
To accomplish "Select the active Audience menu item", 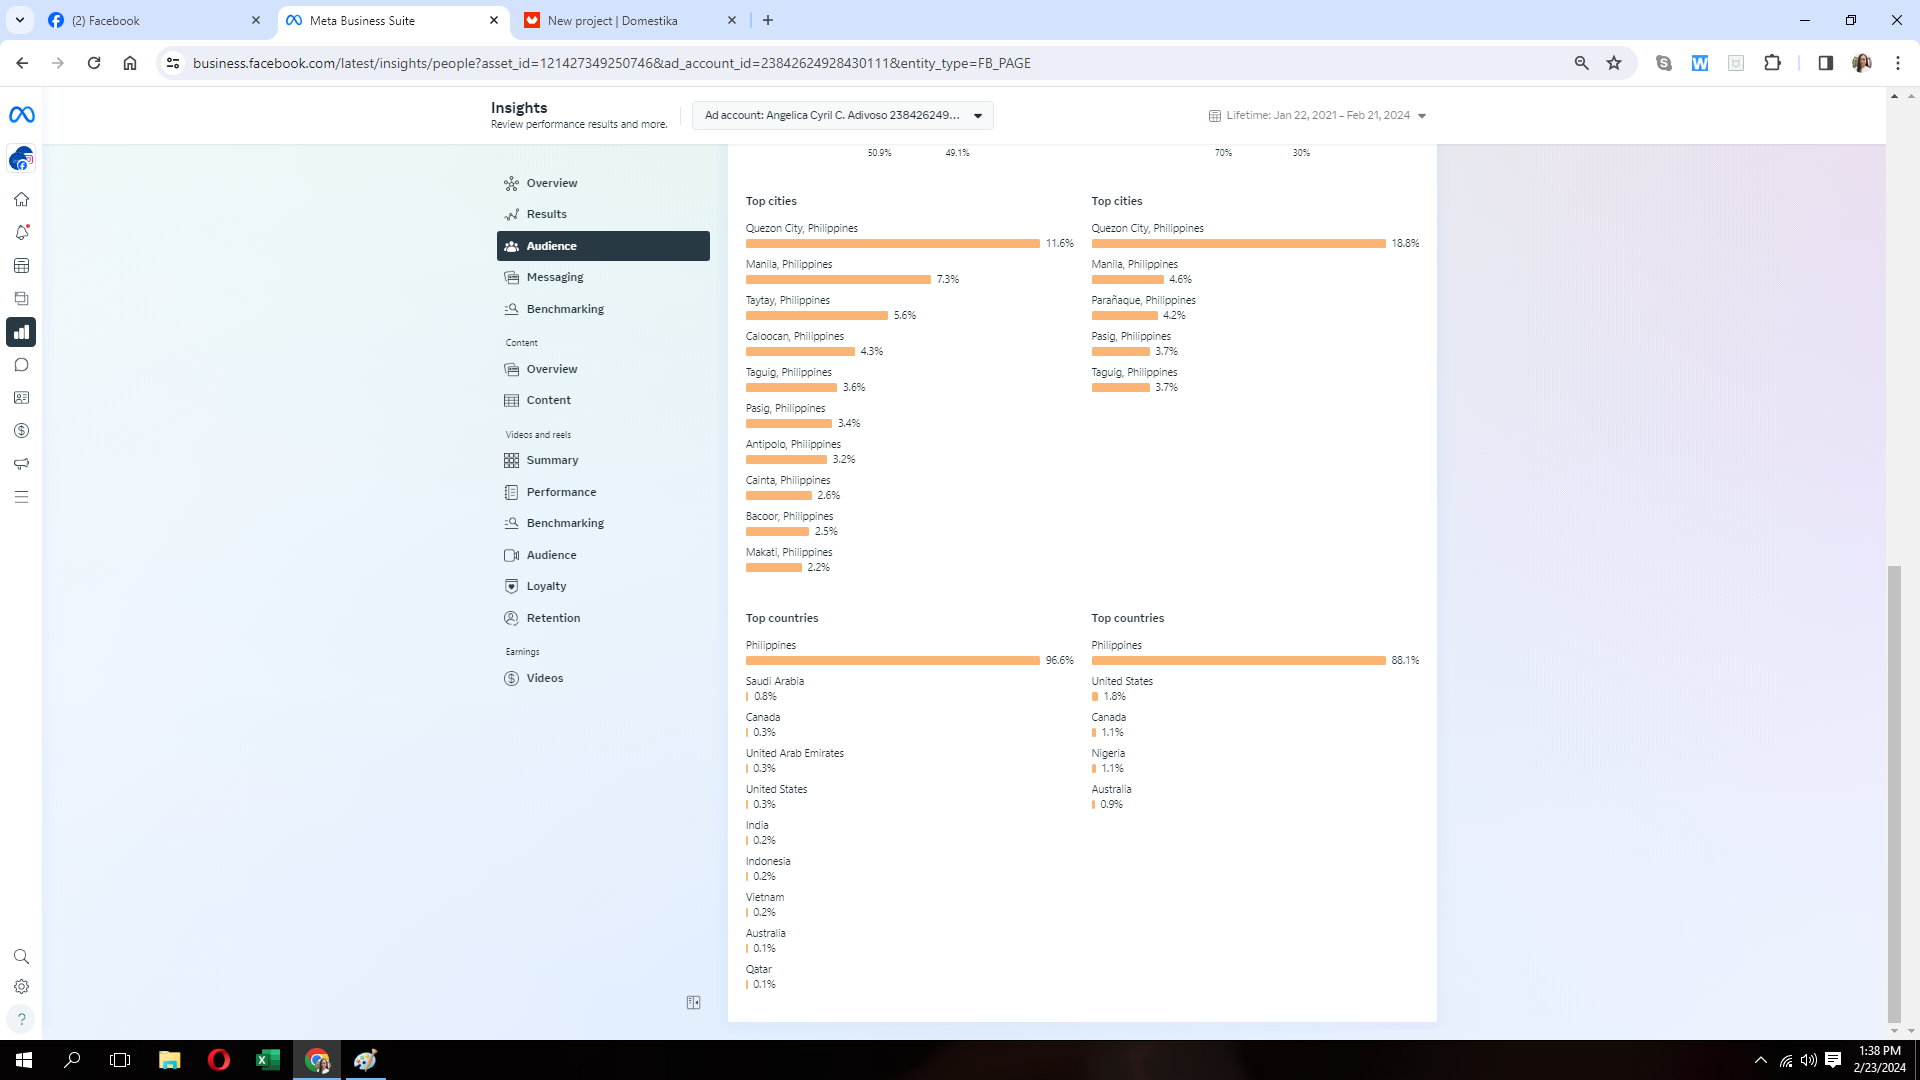I will point(603,246).
